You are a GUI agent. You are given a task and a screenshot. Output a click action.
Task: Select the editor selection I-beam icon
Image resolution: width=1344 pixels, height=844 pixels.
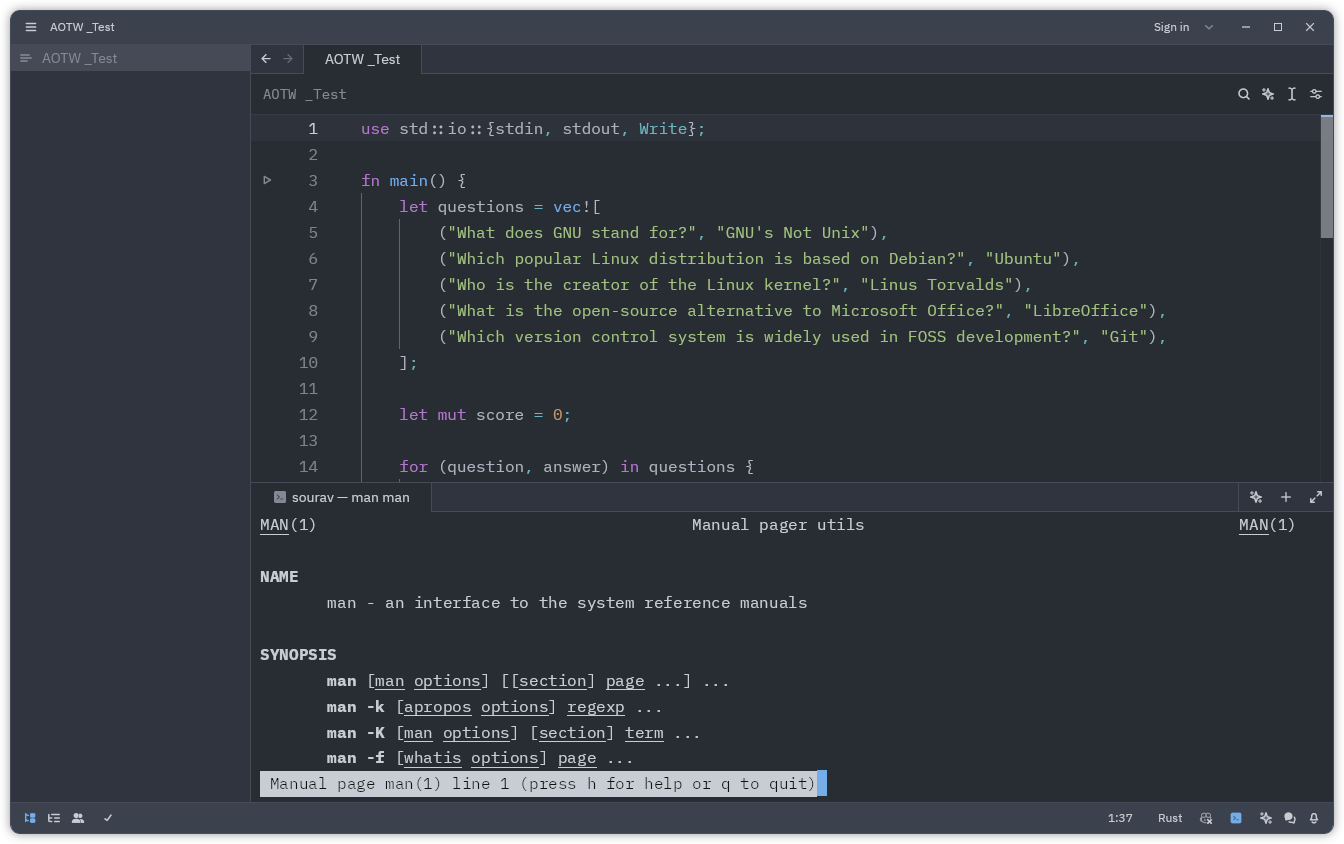[x=1291, y=93]
